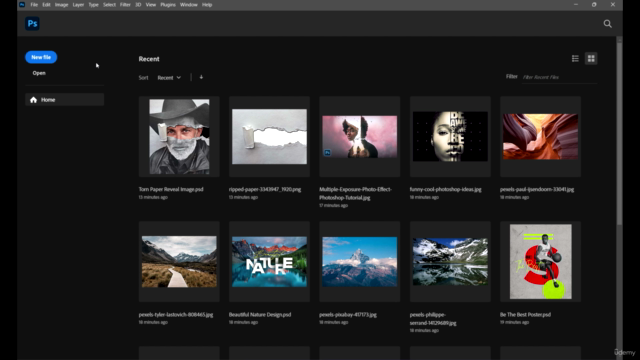
Task: Open the Filter menu
Action: coord(125,4)
